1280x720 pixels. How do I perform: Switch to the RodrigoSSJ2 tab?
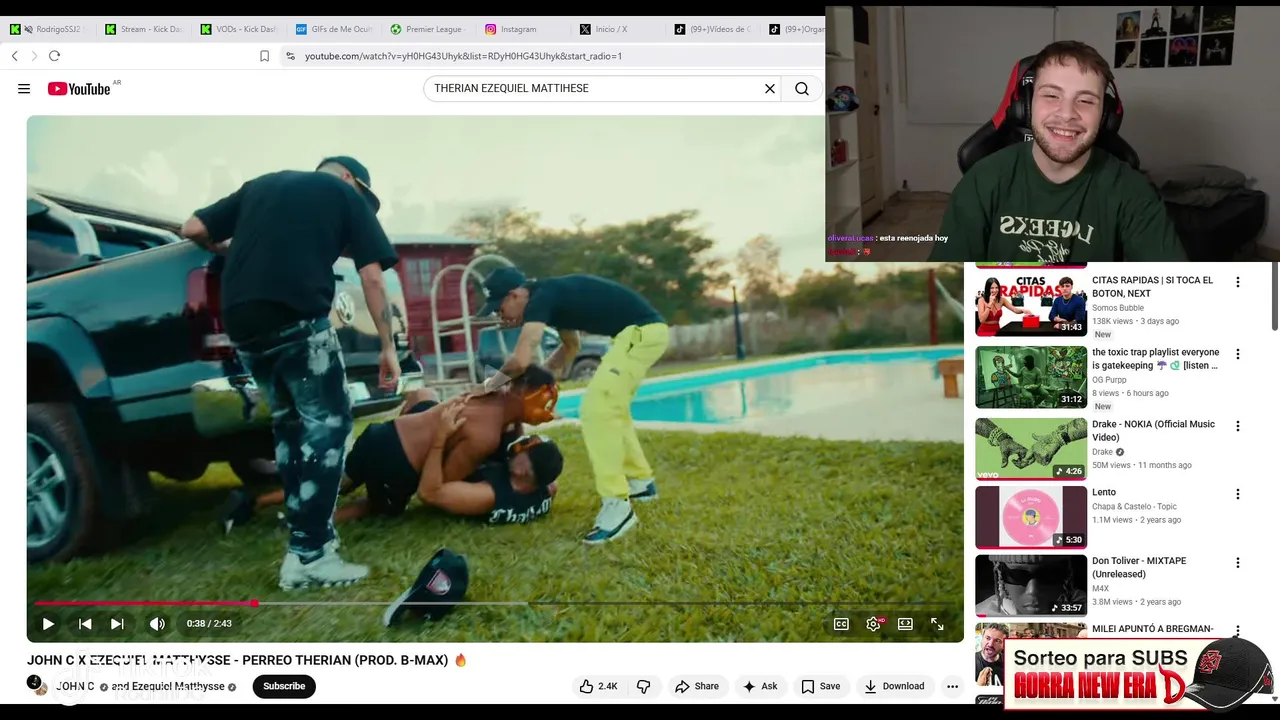[49, 29]
